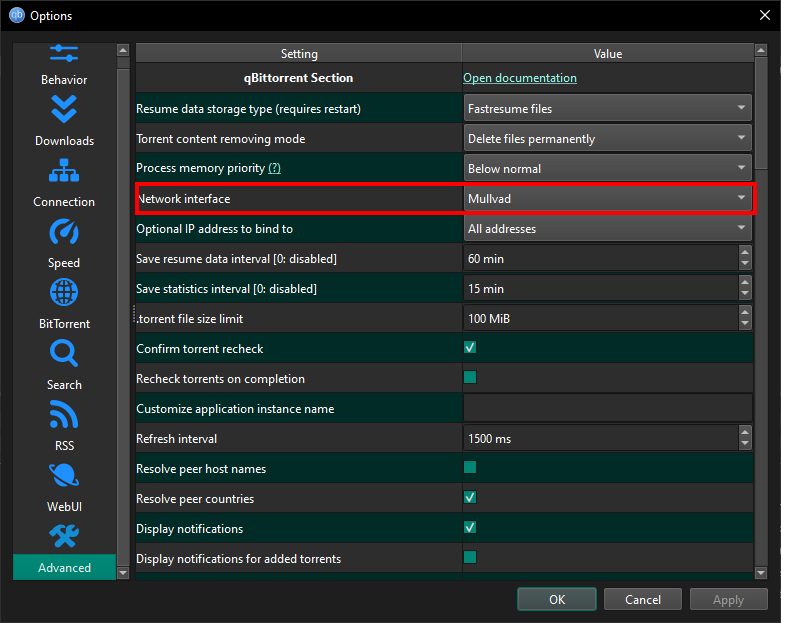Open the BitTorrent globe icon
This screenshot has width=800, height=623.
point(64,292)
